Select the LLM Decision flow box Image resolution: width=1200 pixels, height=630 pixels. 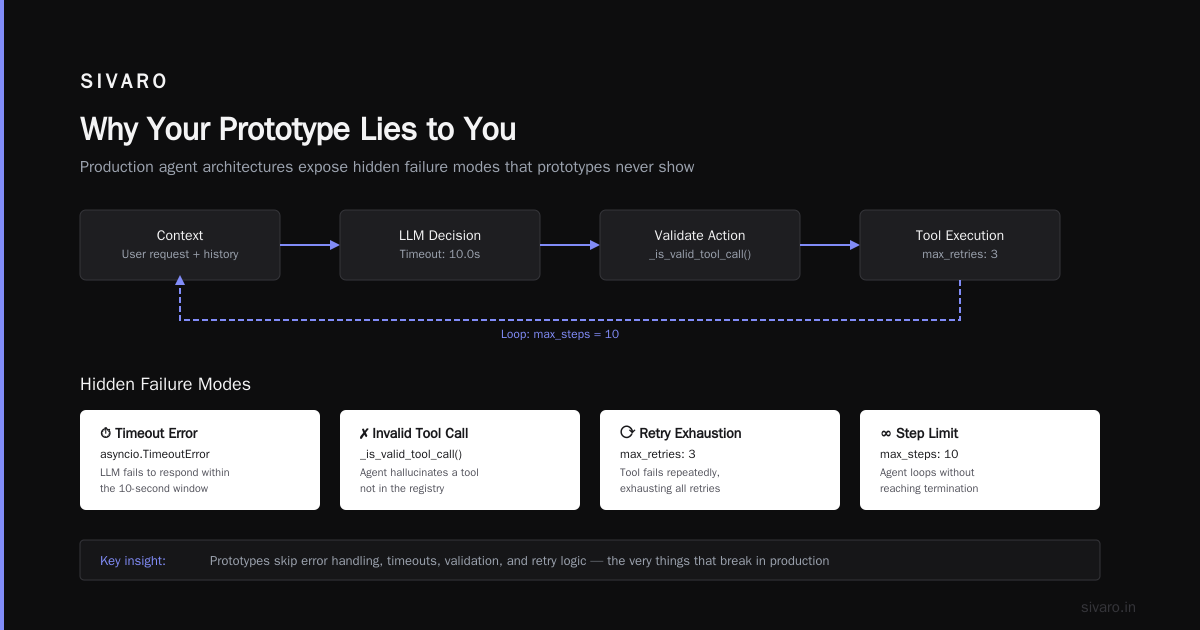(440, 245)
